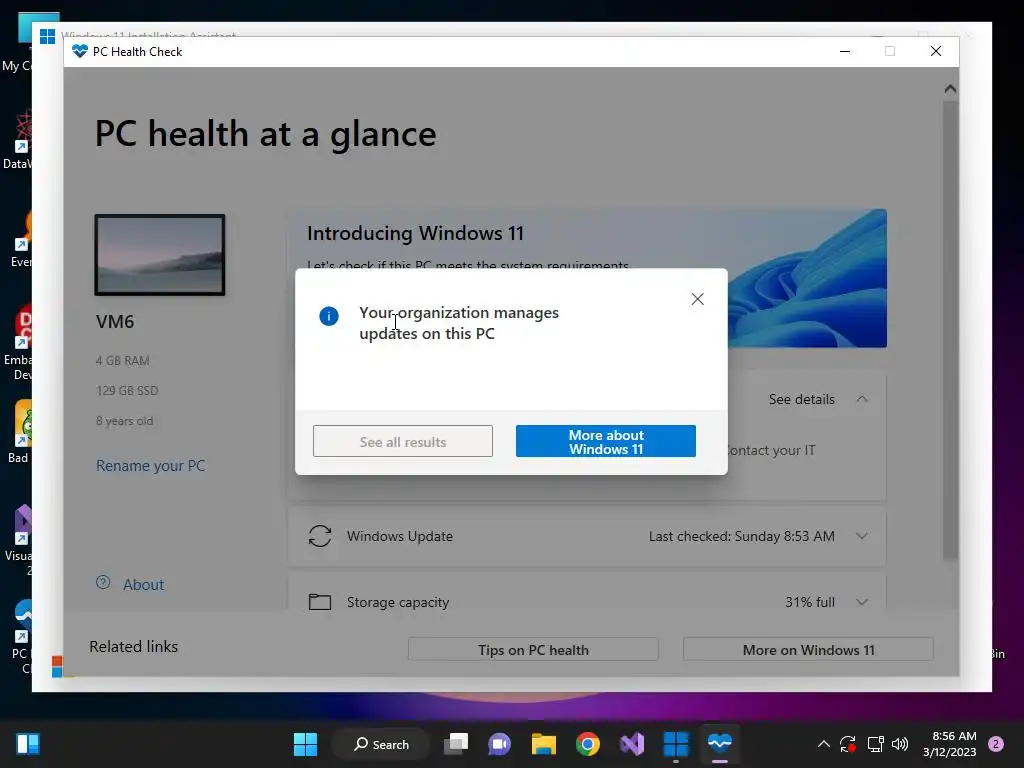Click the 4 GB RAM spec
The image size is (1024, 768).
coord(123,360)
